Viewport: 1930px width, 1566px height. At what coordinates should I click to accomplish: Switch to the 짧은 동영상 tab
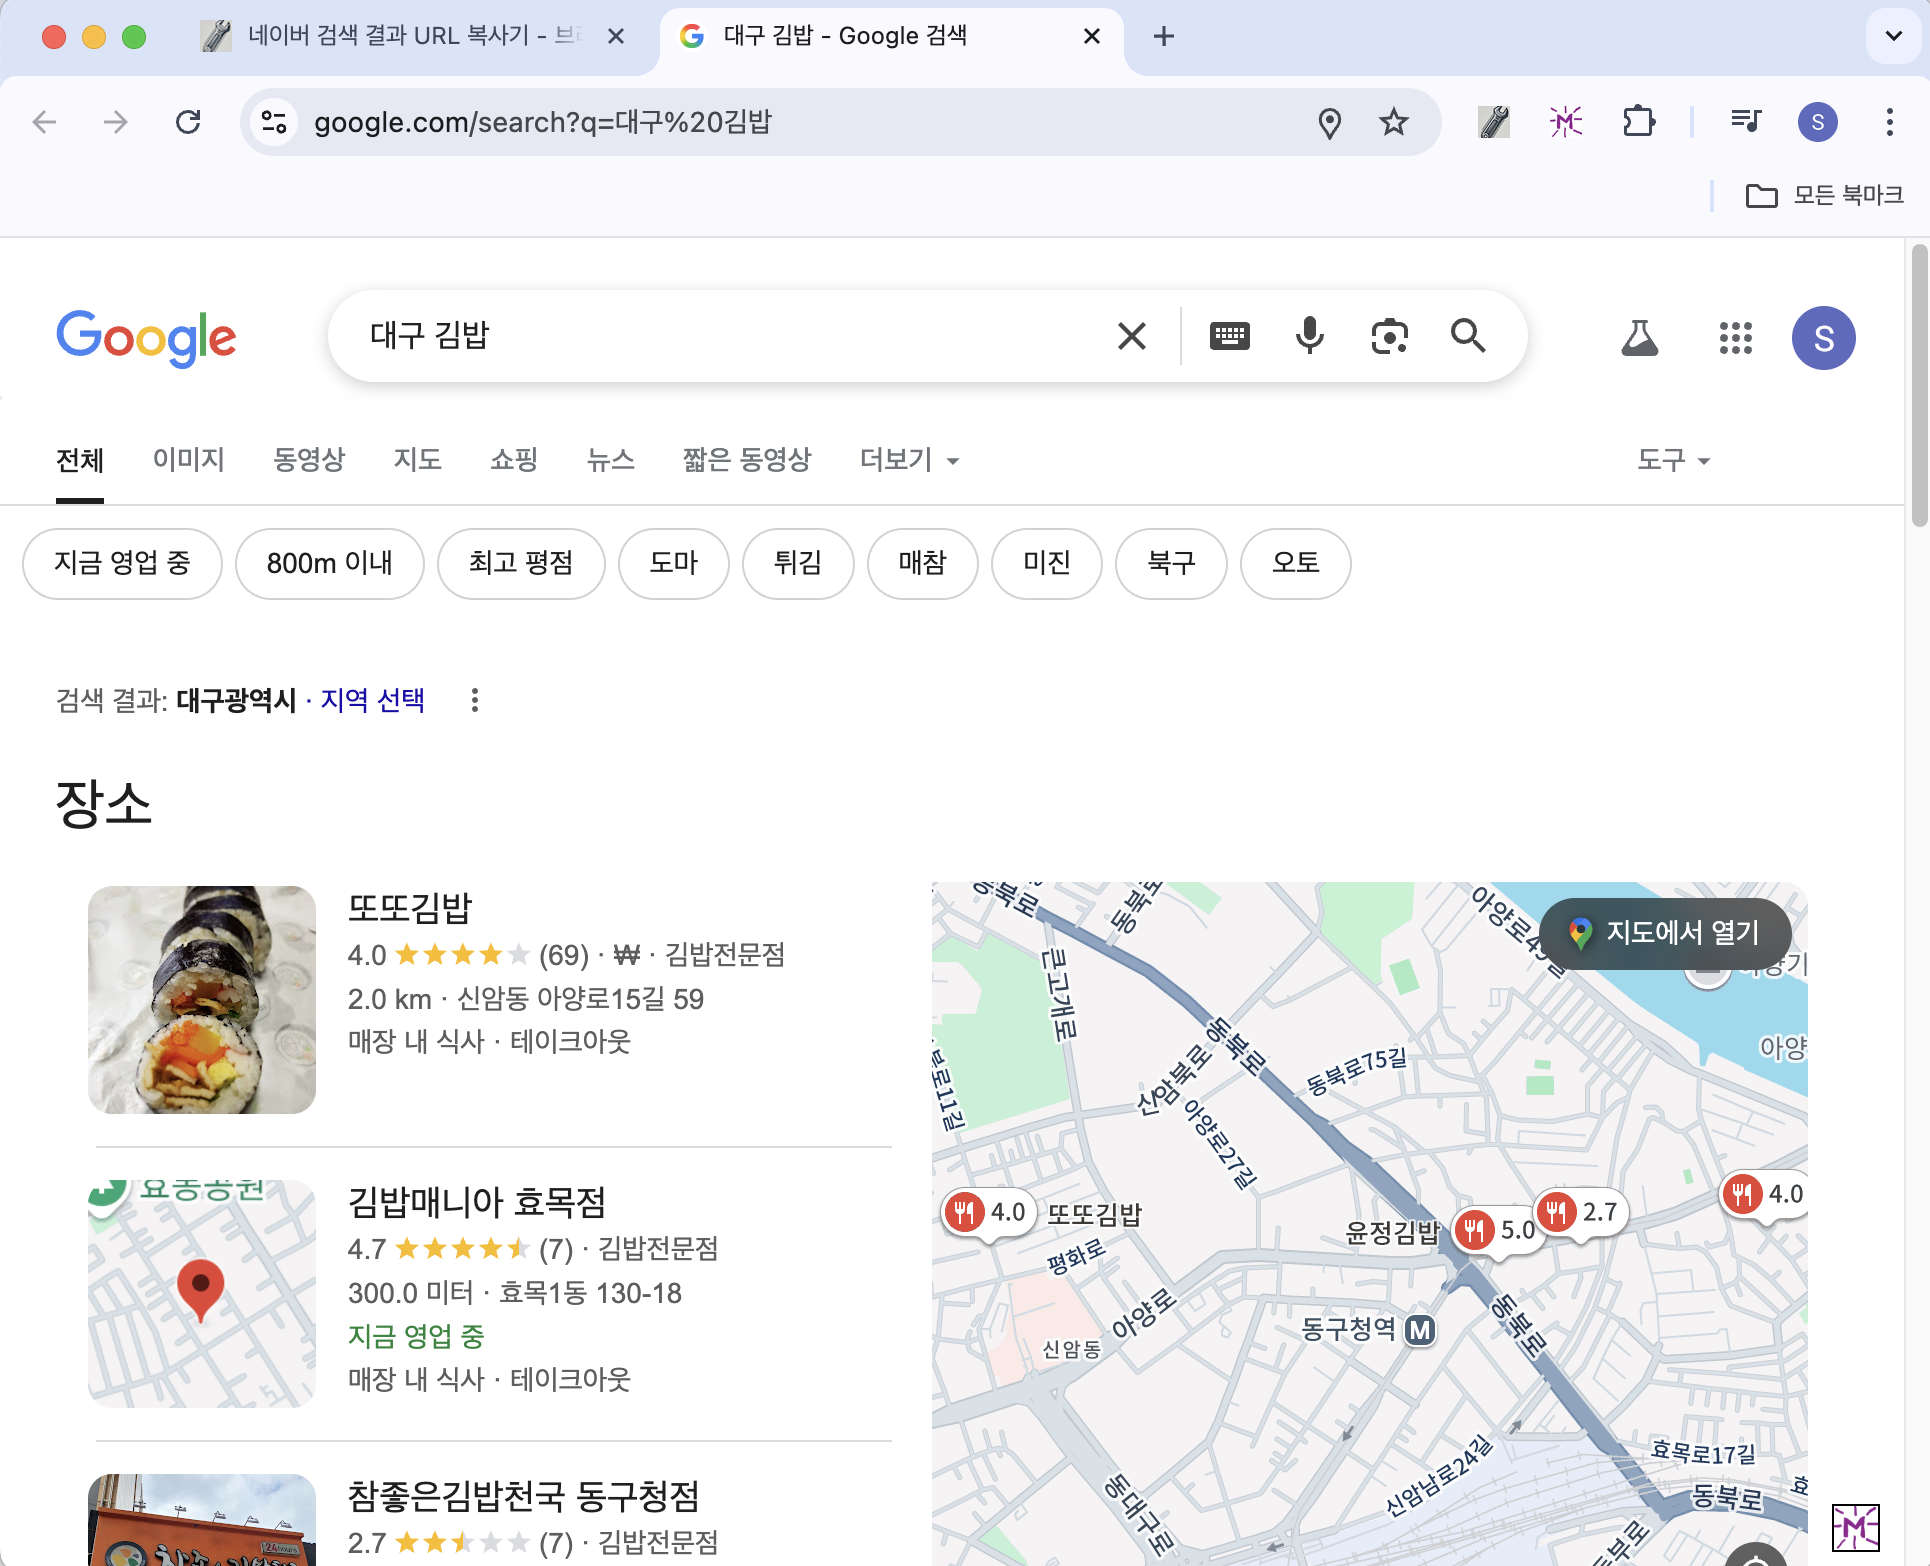[747, 460]
